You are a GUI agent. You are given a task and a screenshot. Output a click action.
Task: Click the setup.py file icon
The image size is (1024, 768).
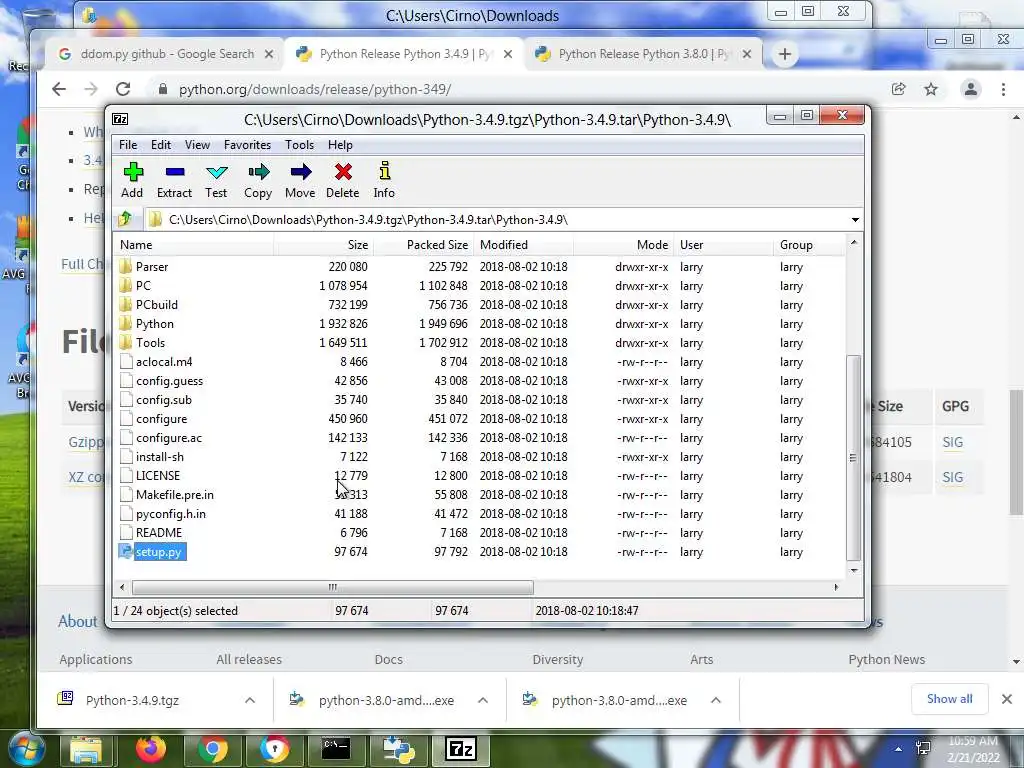[125, 551]
